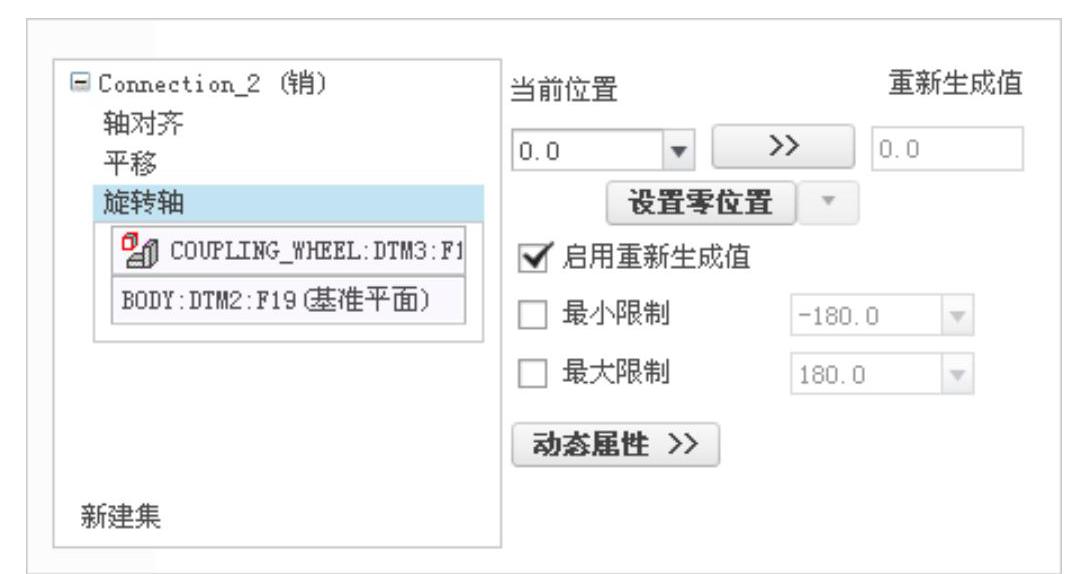Click the 重新生成值 0.0 field

947,149
